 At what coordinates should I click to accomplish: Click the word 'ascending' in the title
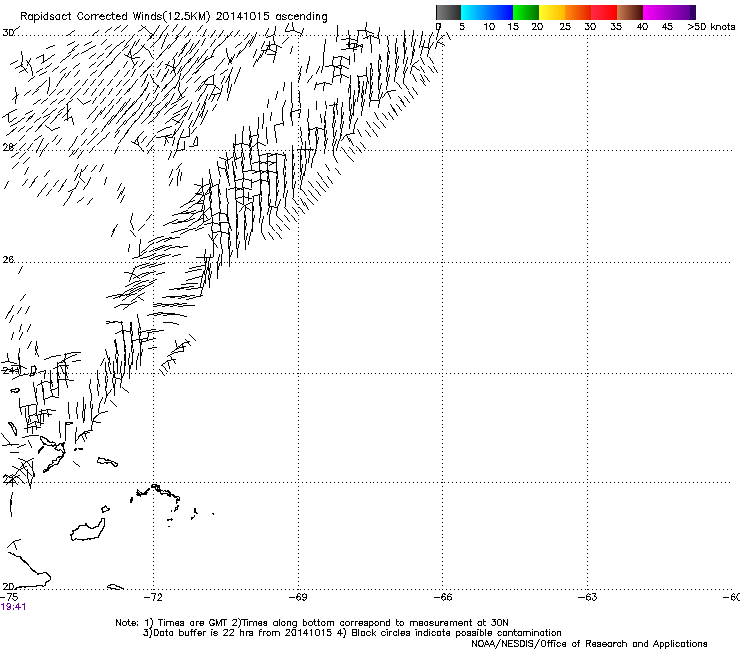pyautogui.click(x=301, y=17)
